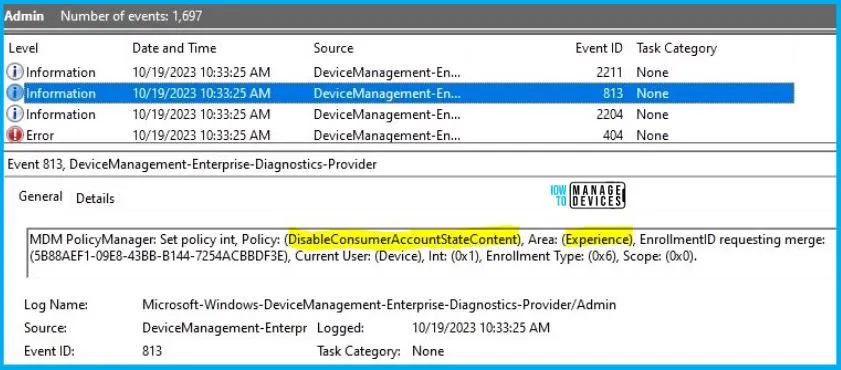Image resolution: width=841 pixels, height=370 pixels.
Task: Select the Information row with Event ID 2211
Action: point(400,72)
